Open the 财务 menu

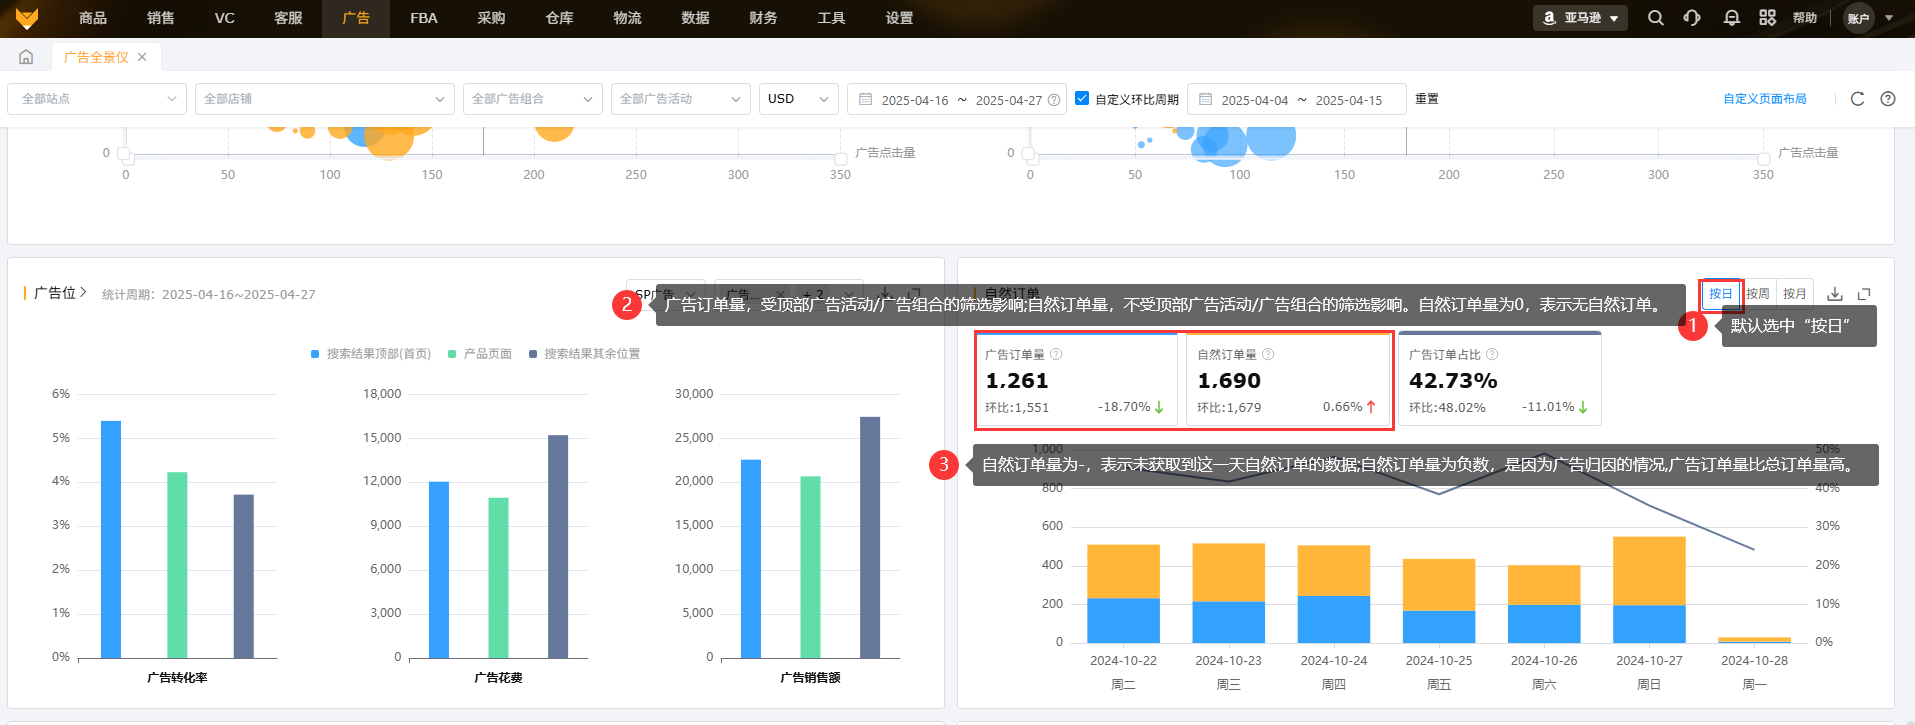pos(763,18)
